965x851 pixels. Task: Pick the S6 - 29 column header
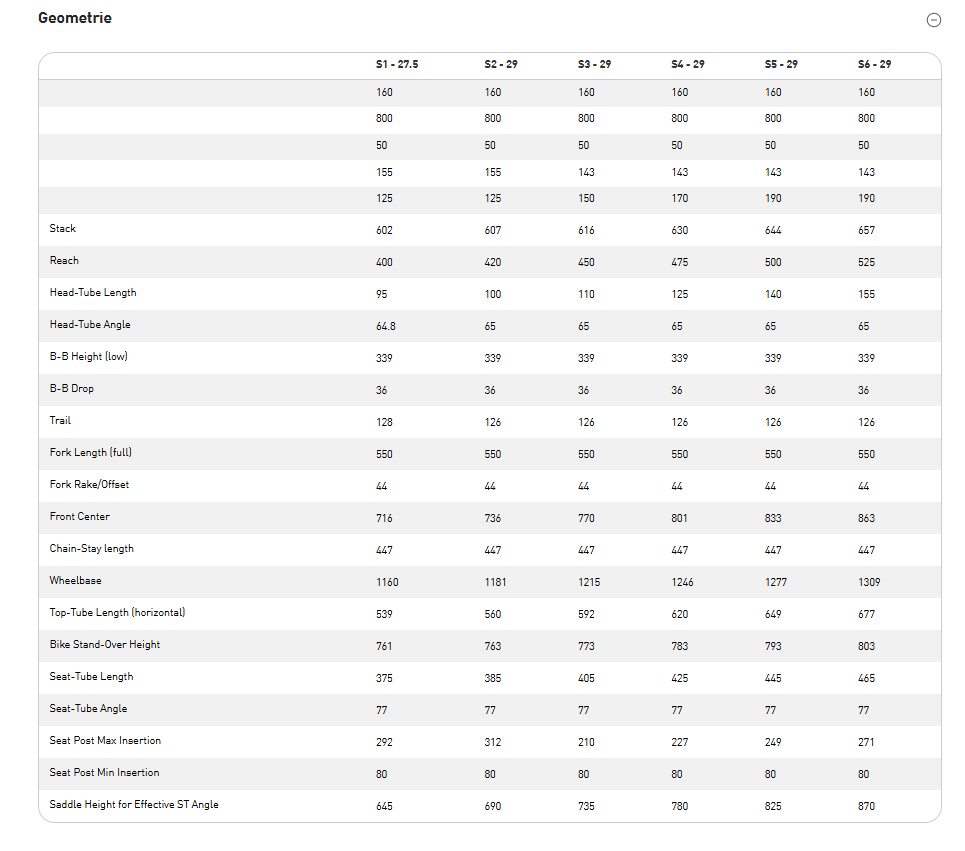click(874, 64)
